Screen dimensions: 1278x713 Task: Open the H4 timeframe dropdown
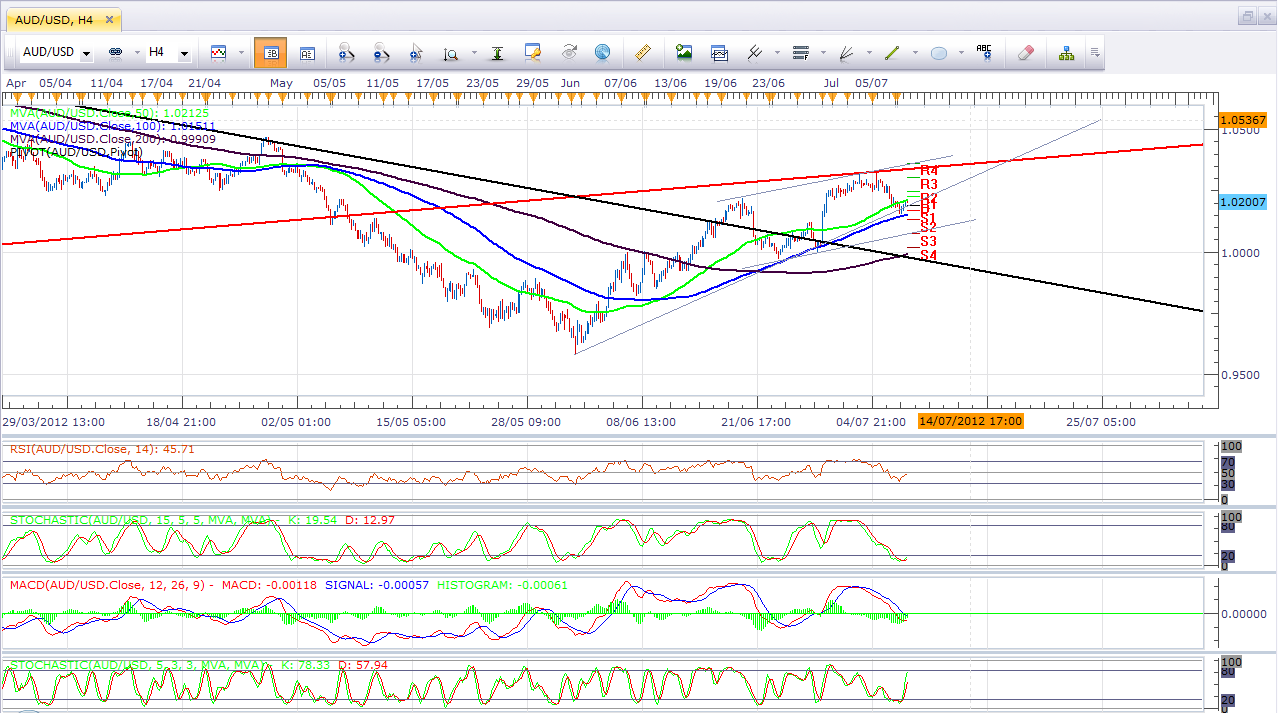tap(184, 53)
